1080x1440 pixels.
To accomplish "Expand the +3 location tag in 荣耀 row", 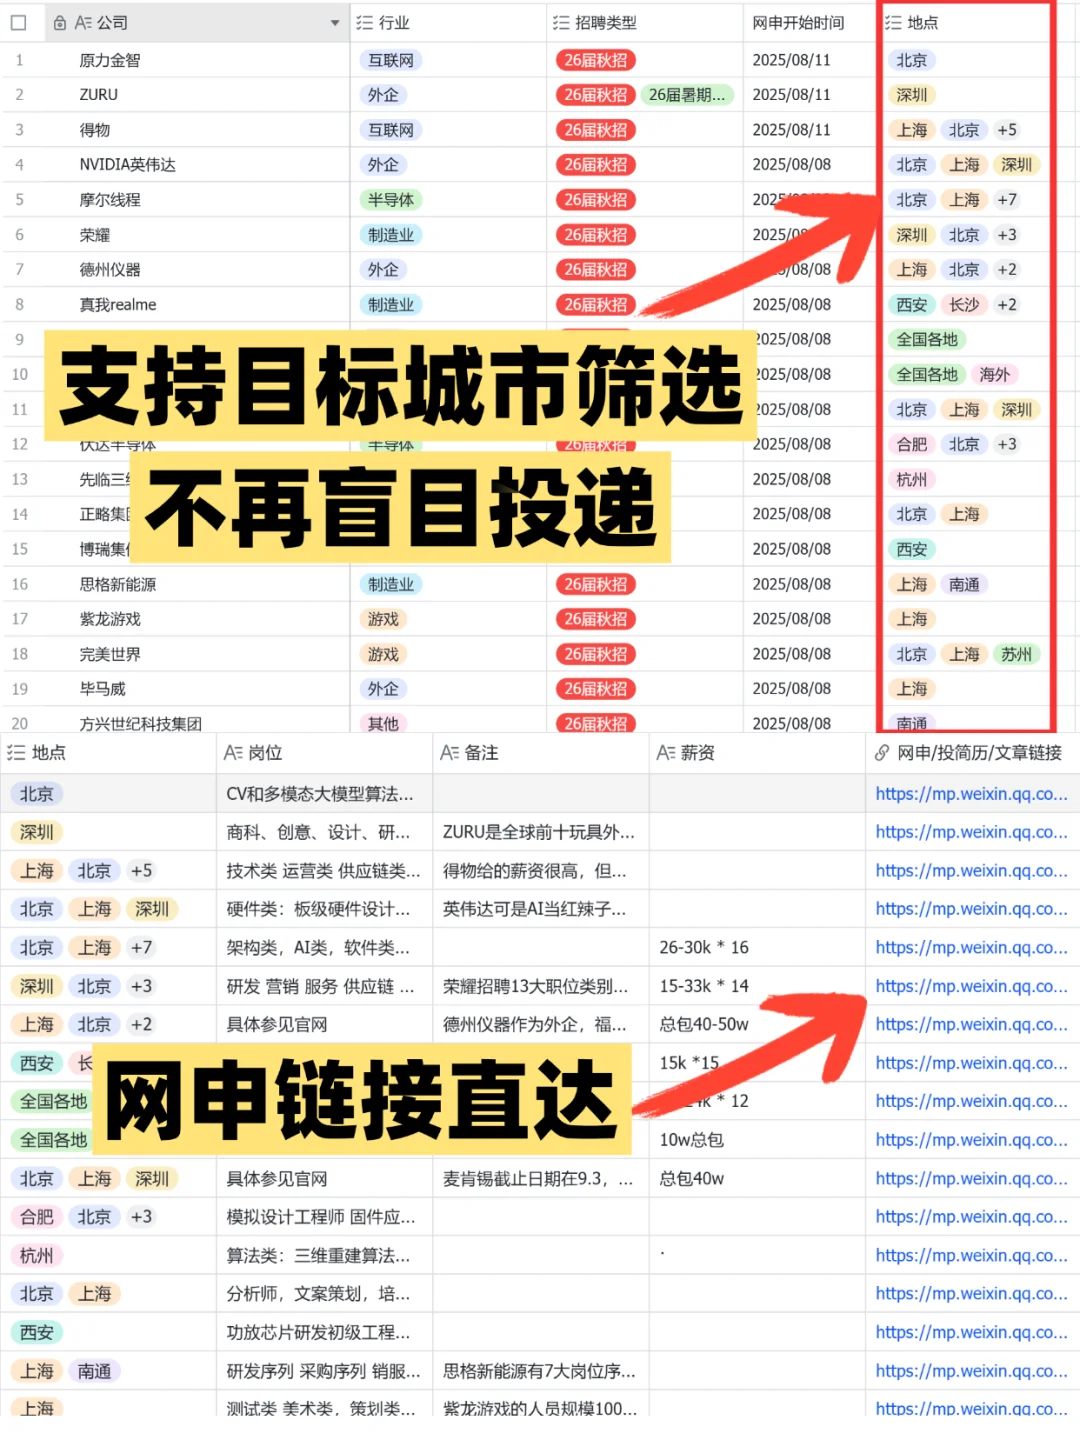I will (1006, 235).
